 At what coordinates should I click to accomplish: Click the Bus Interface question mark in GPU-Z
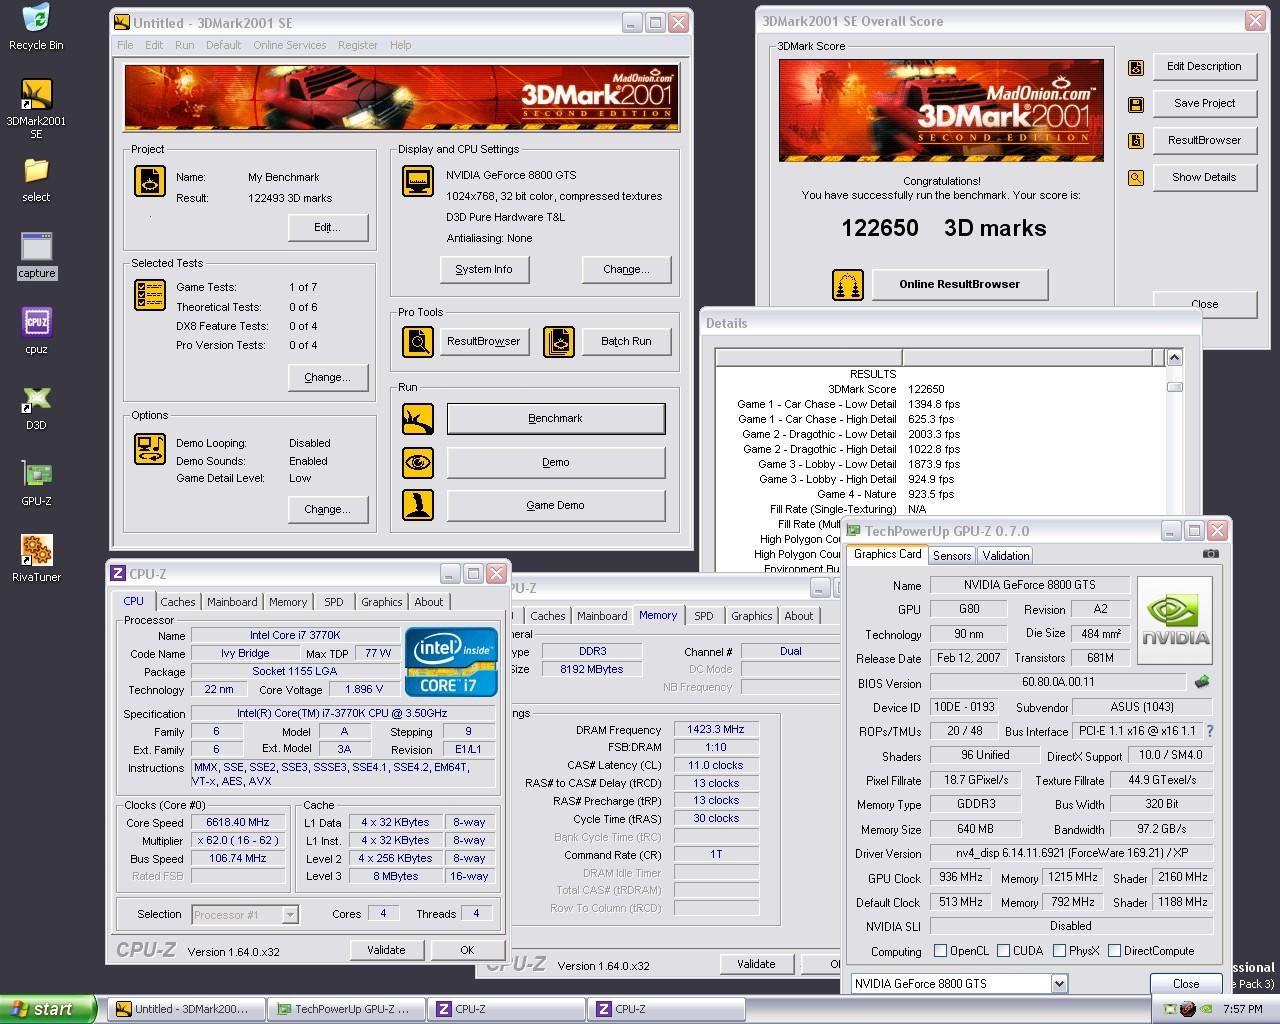coord(1210,731)
